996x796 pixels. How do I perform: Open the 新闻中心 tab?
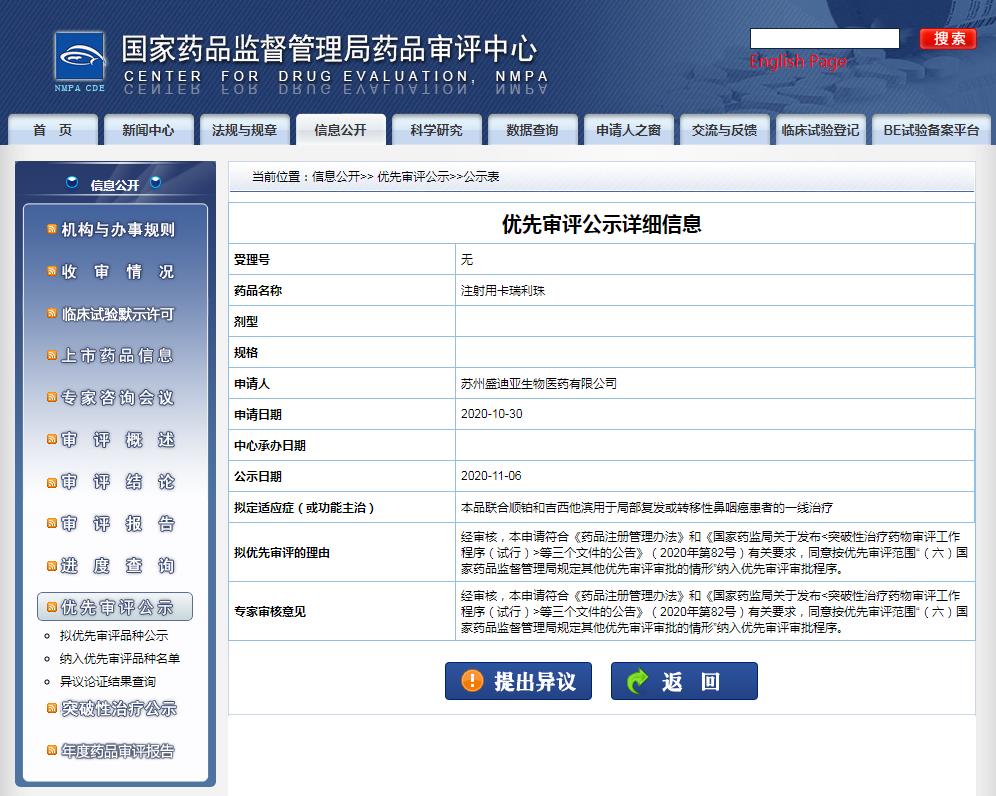tap(149, 130)
